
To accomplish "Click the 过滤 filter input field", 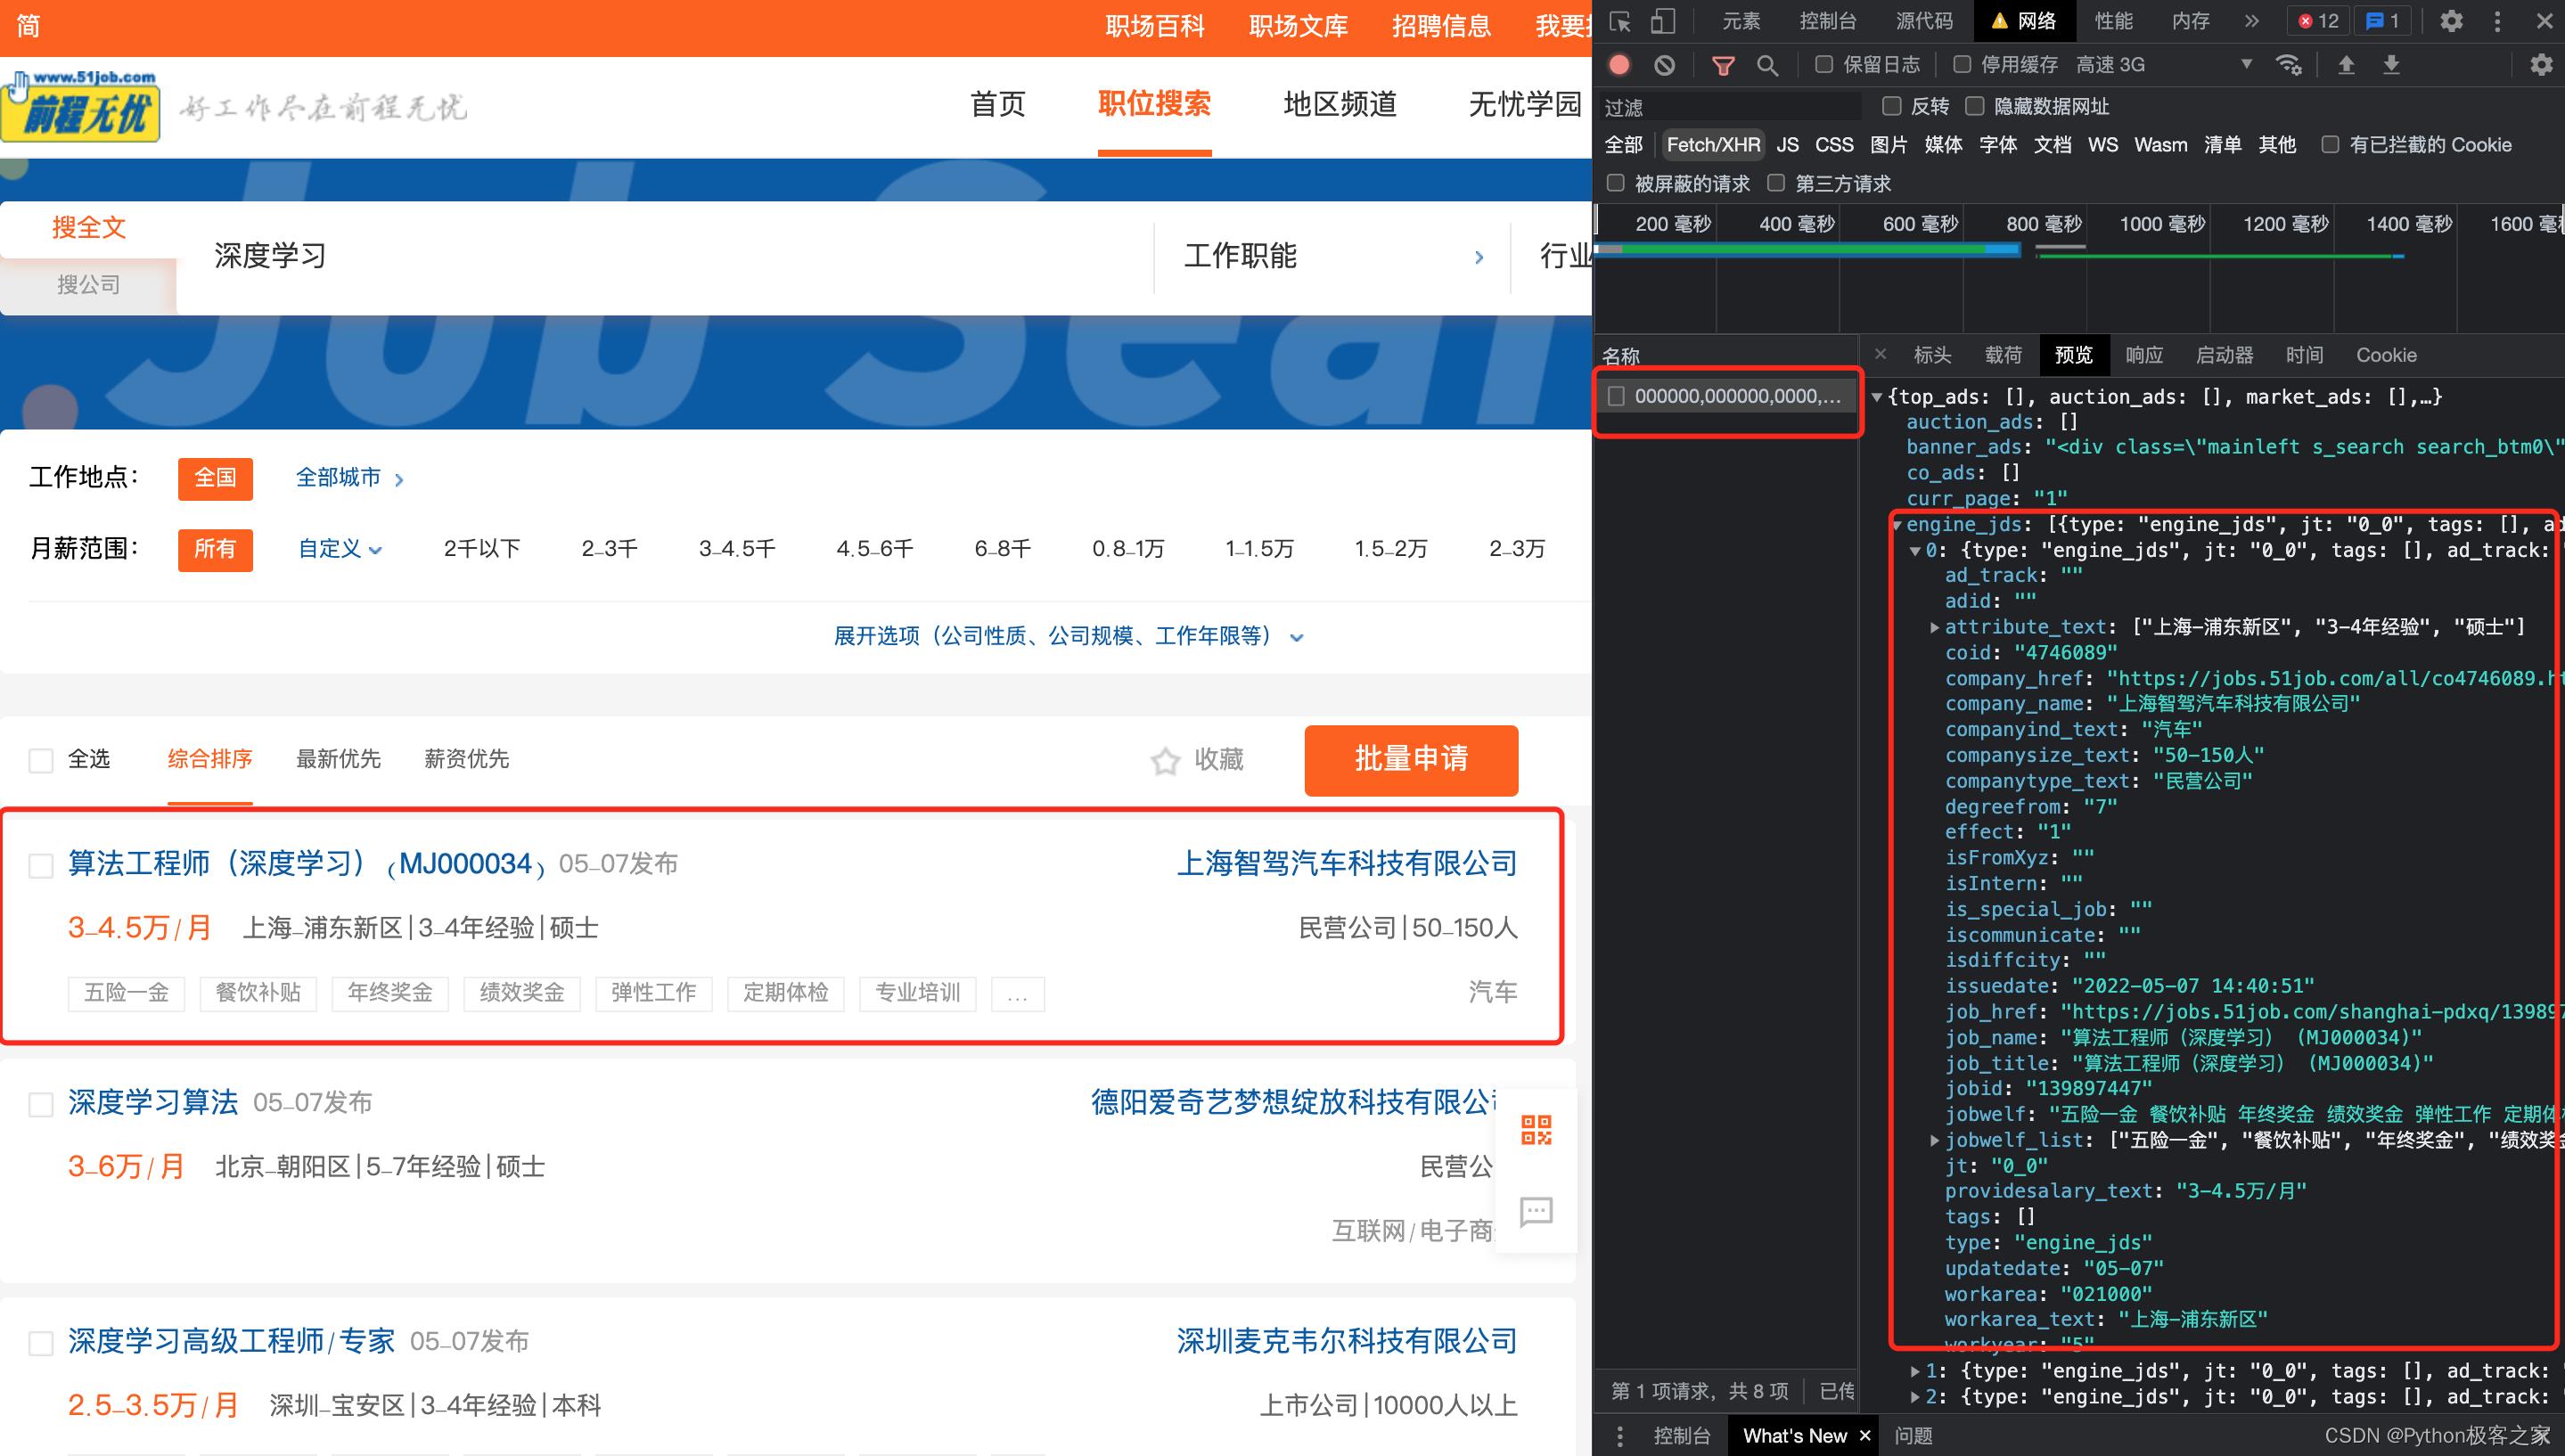I will (1730, 107).
